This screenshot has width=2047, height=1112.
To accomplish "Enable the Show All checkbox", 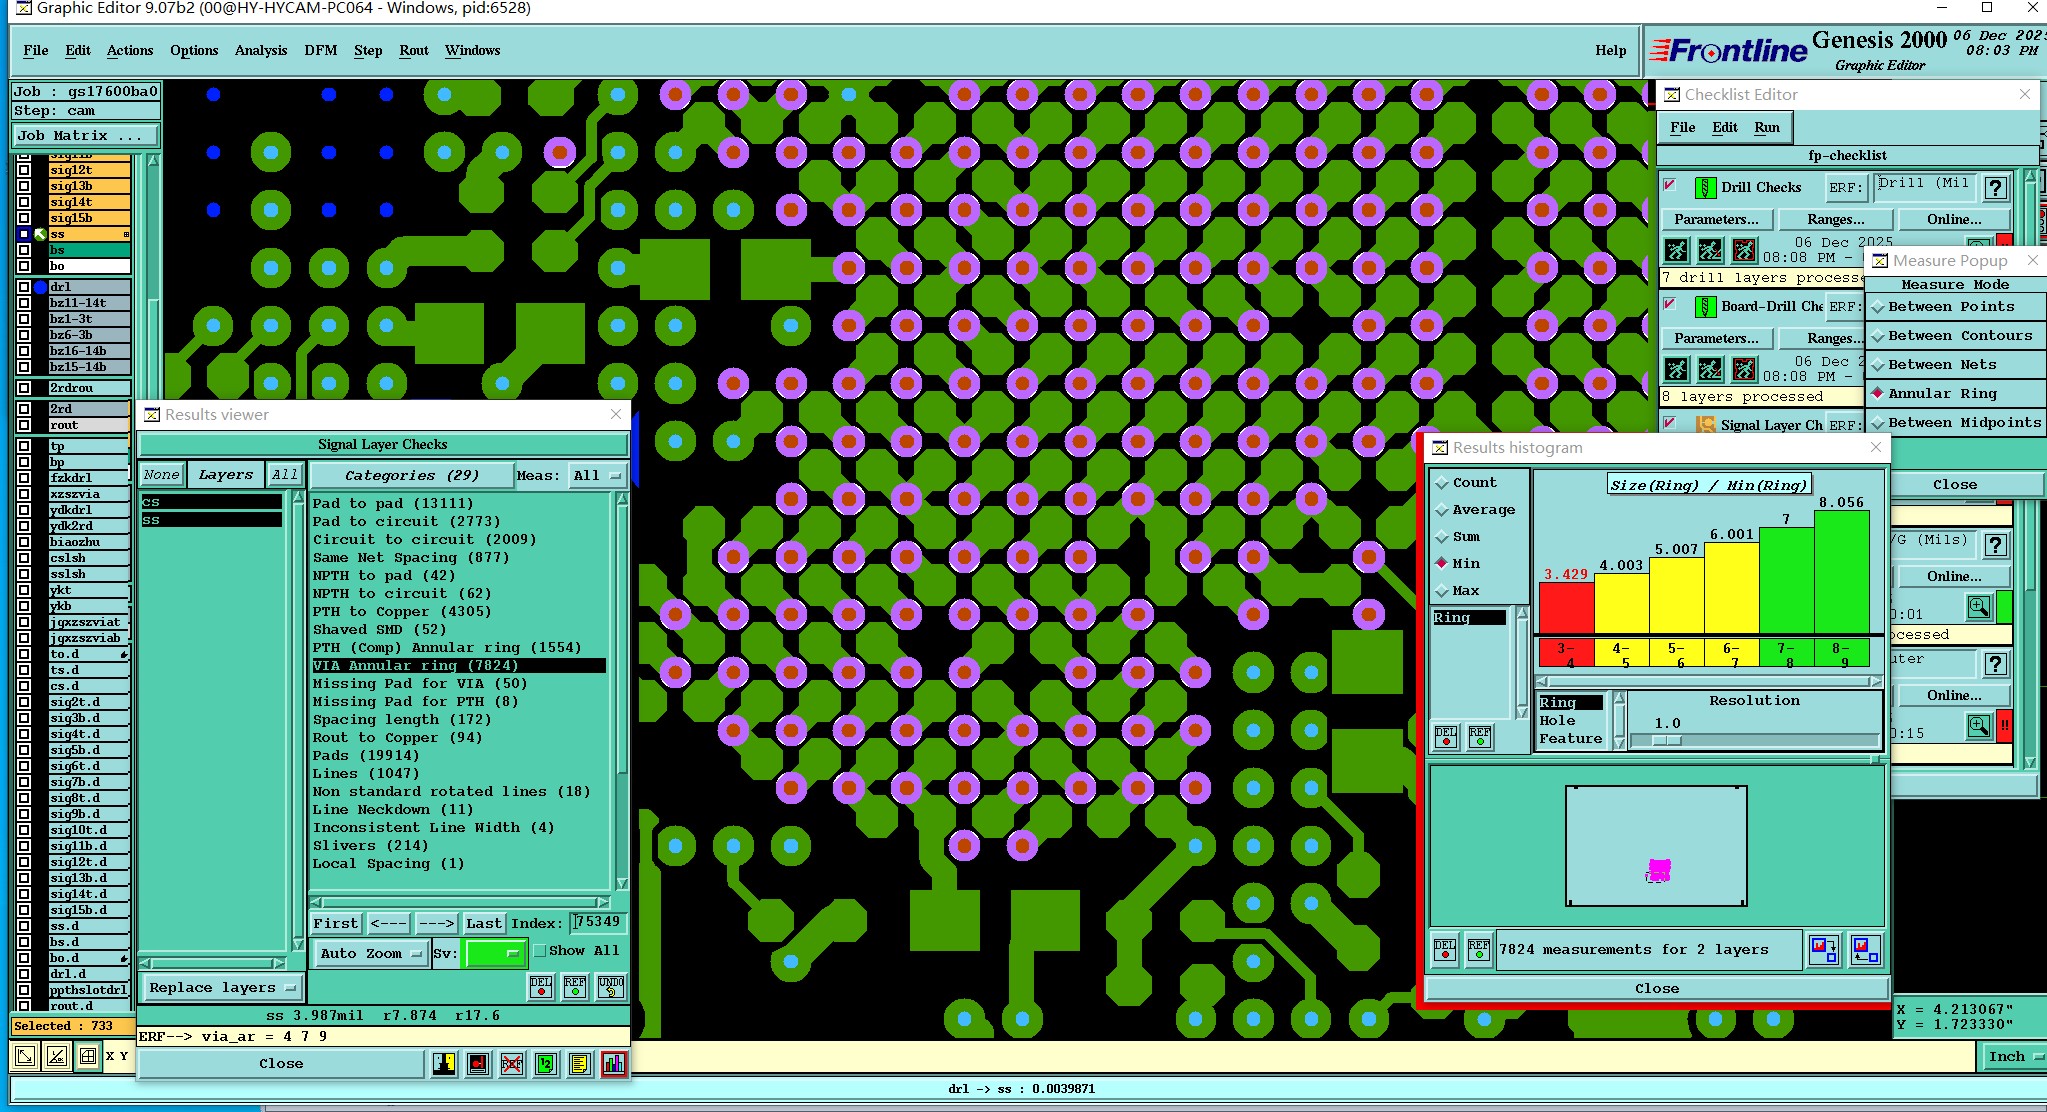I will click(540, 951).
